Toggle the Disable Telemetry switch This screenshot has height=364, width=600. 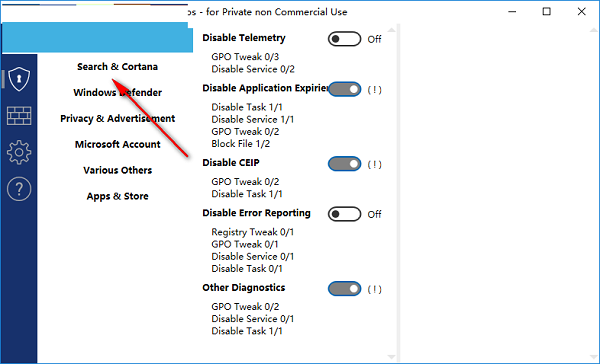[344, 39]
